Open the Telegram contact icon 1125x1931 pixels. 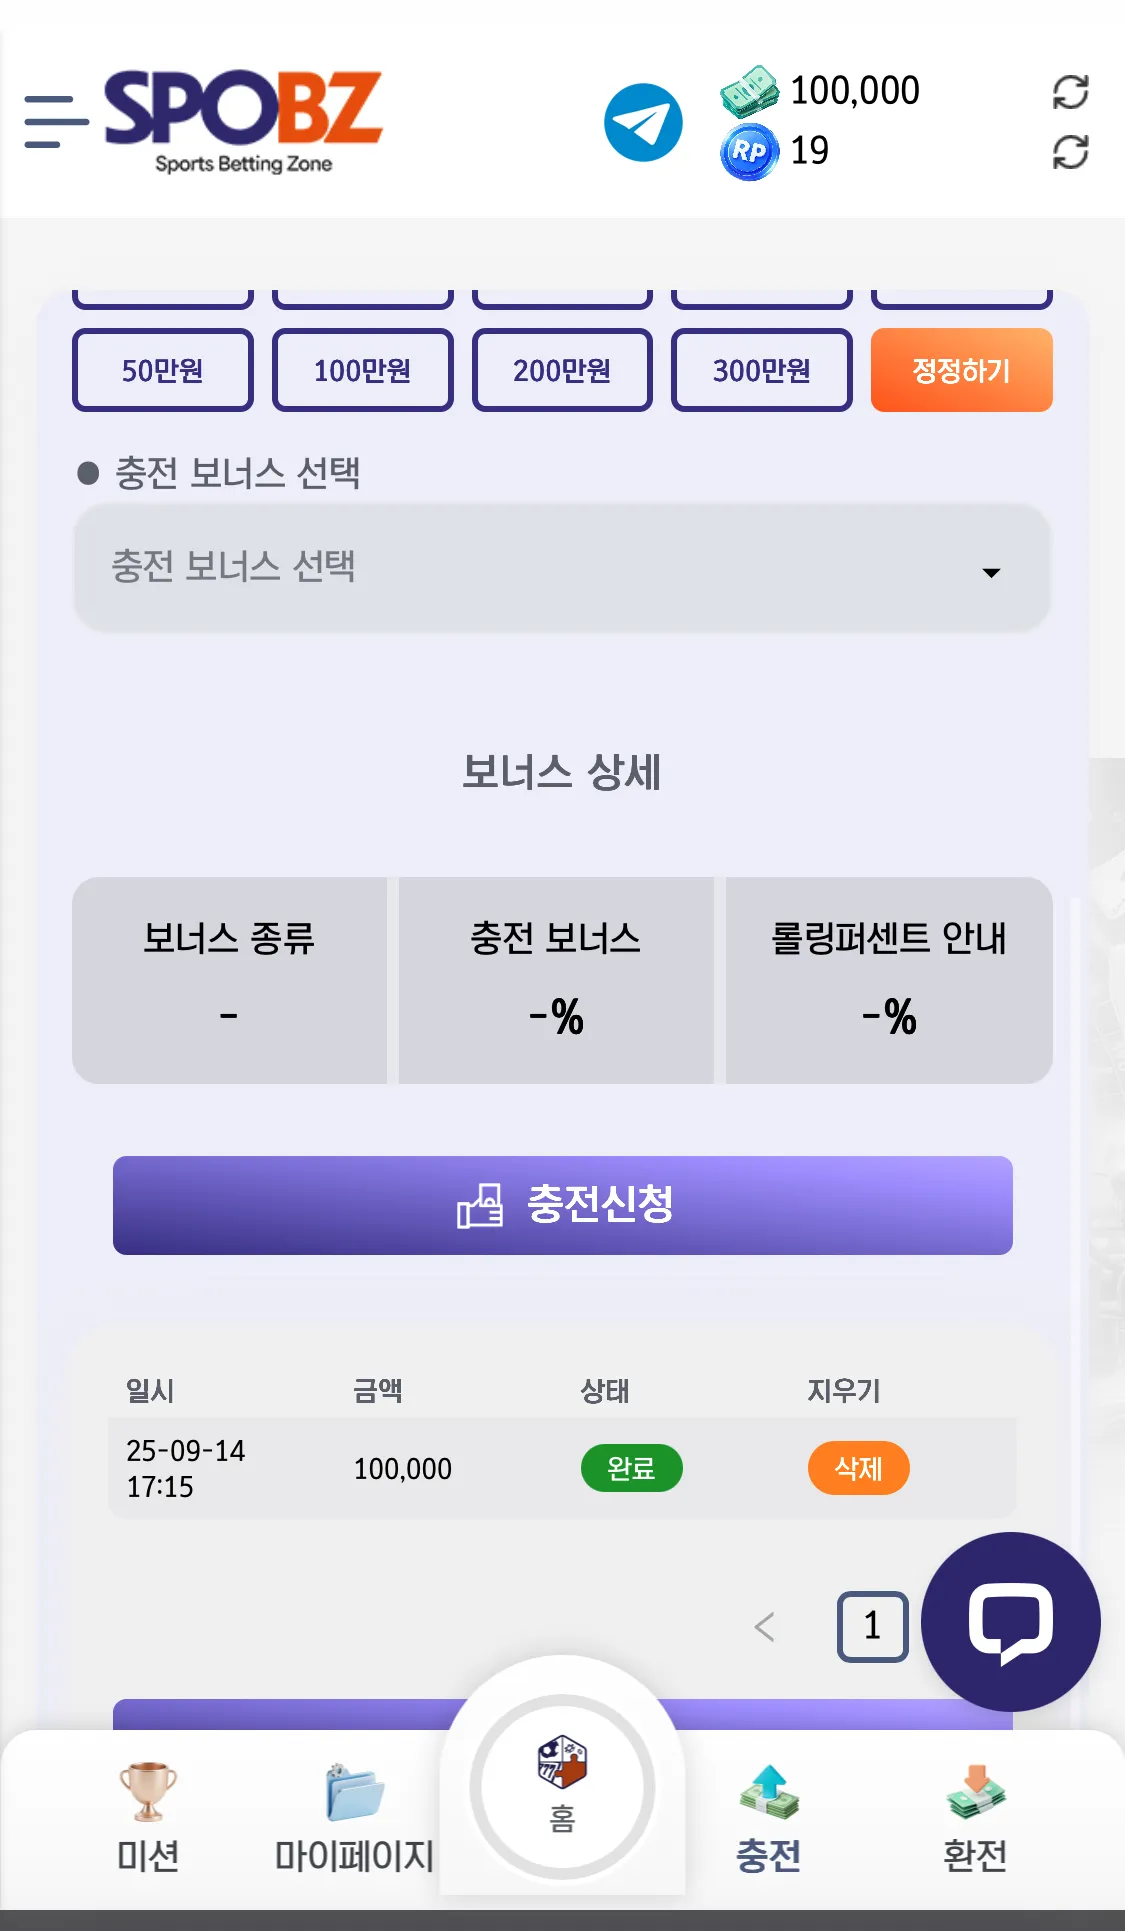643,122
